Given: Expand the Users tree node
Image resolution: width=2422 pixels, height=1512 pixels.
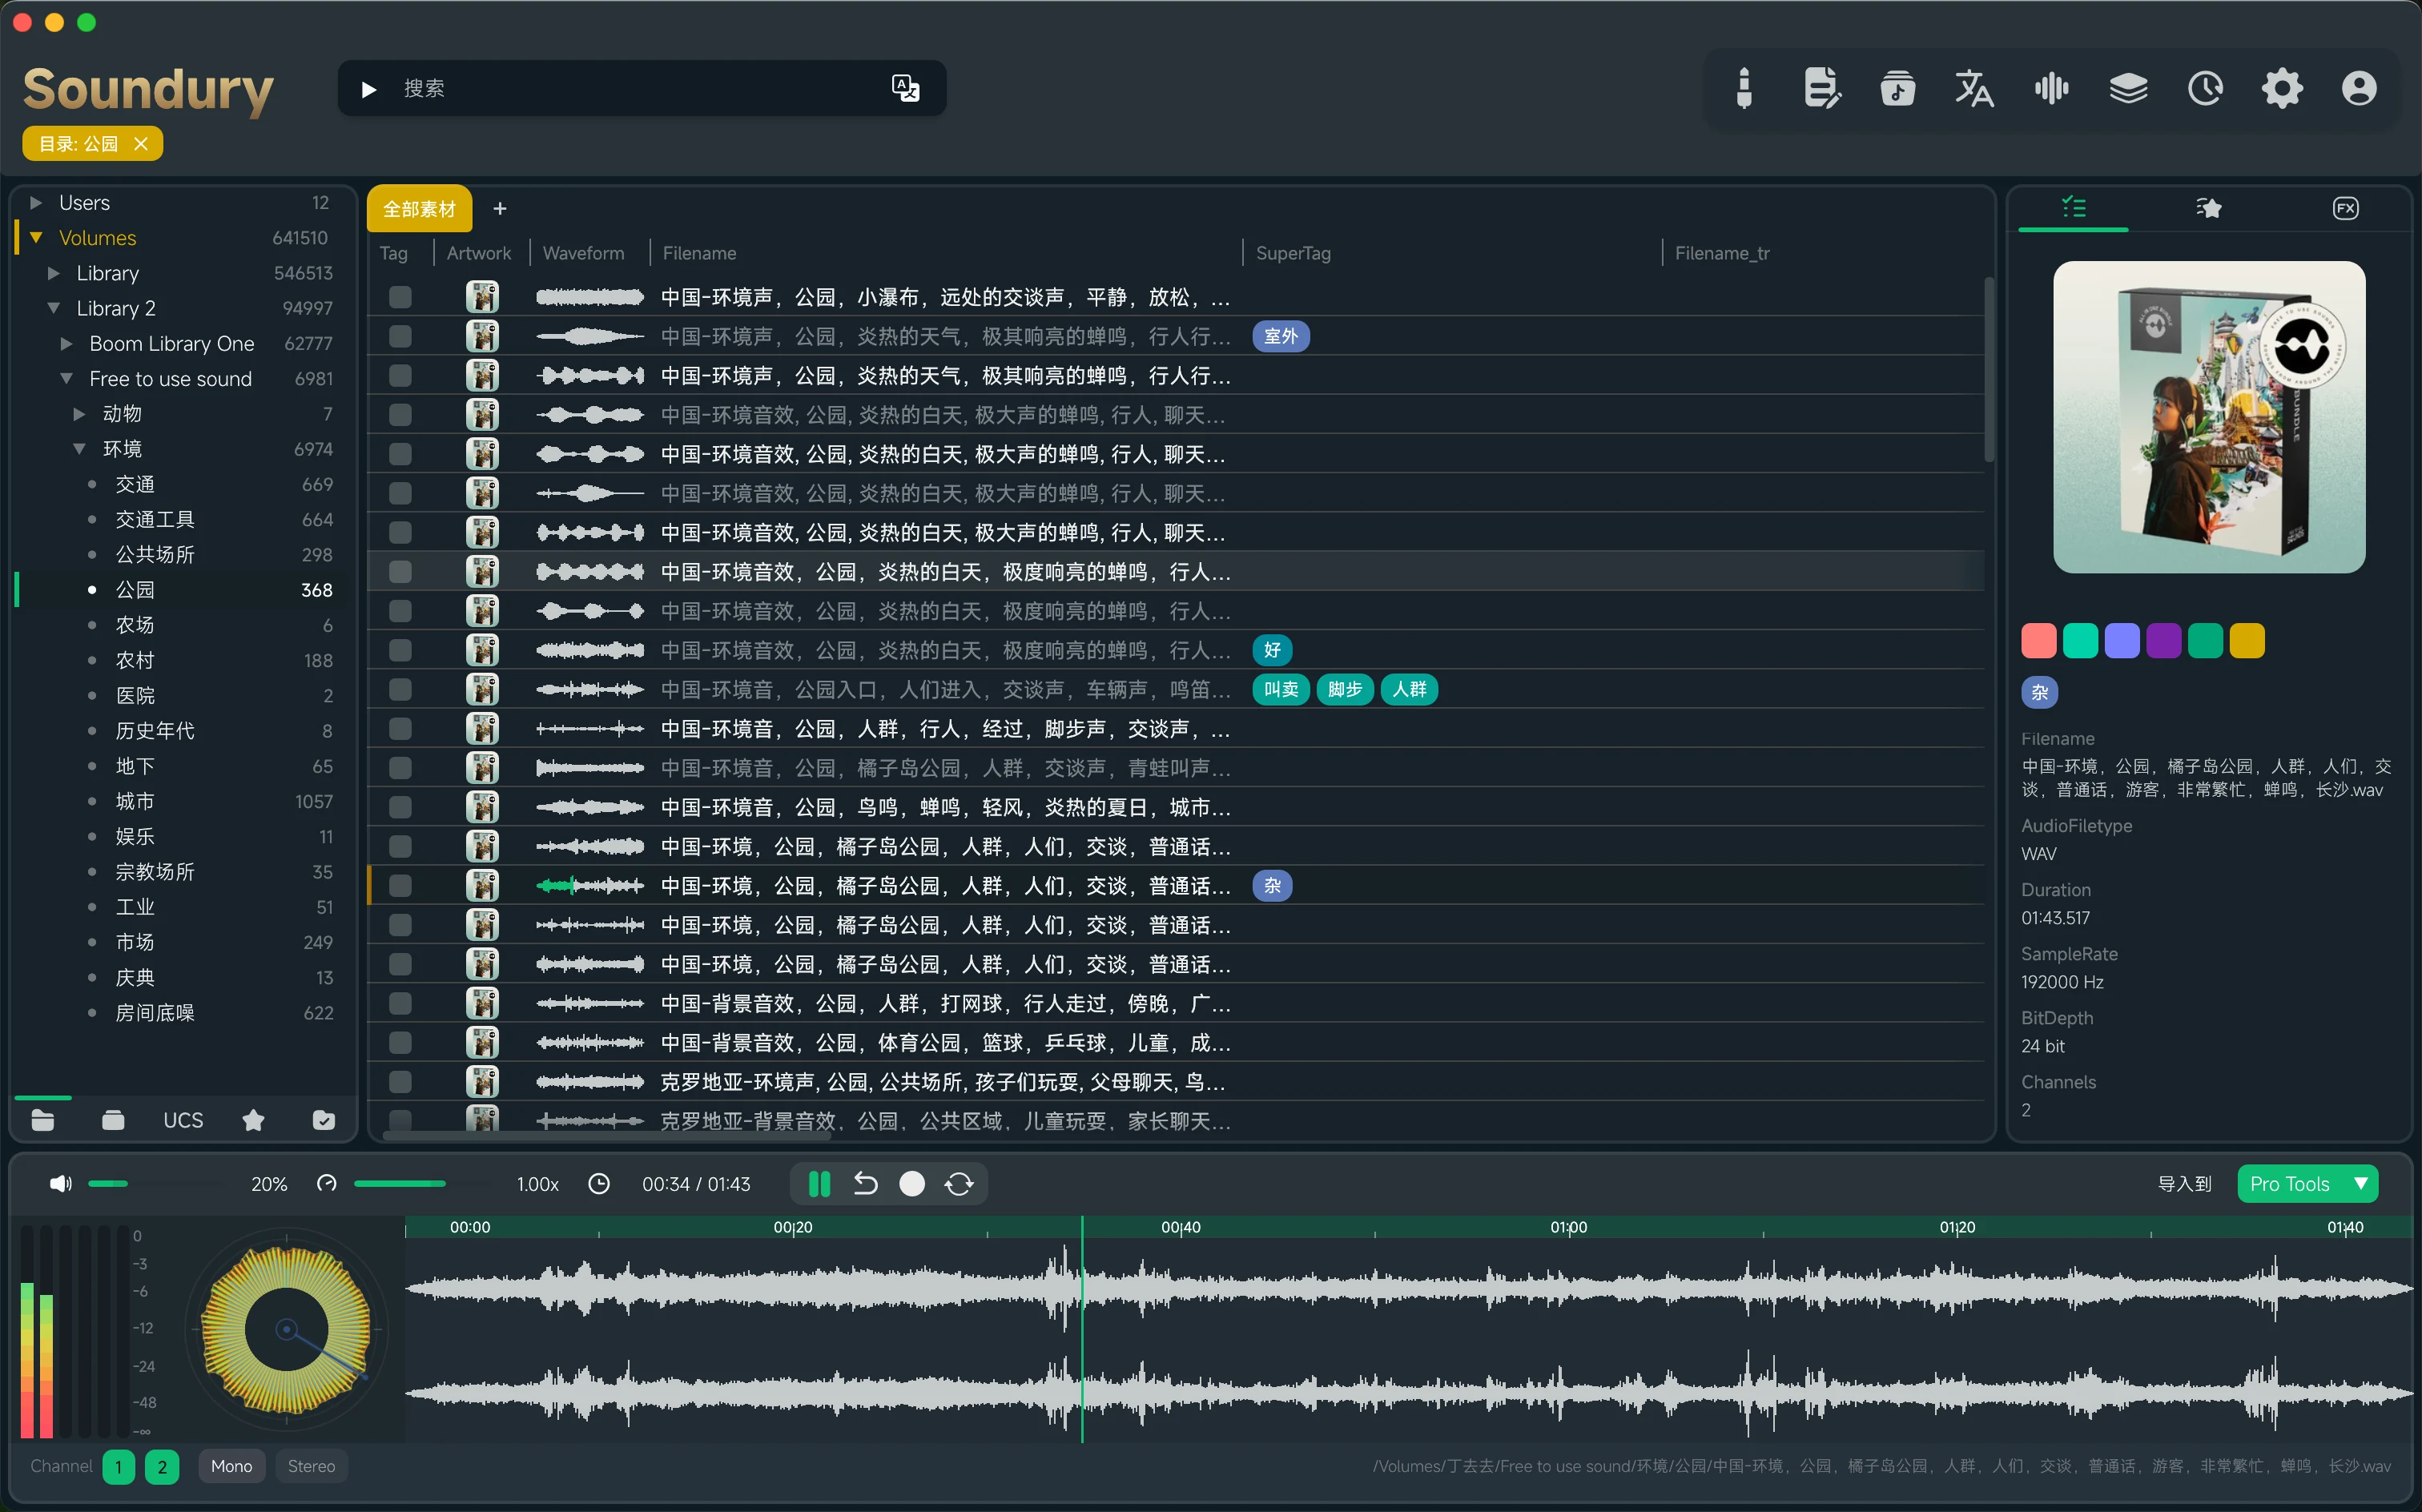Looking at the screenshot, I should (x=36, y=202).
